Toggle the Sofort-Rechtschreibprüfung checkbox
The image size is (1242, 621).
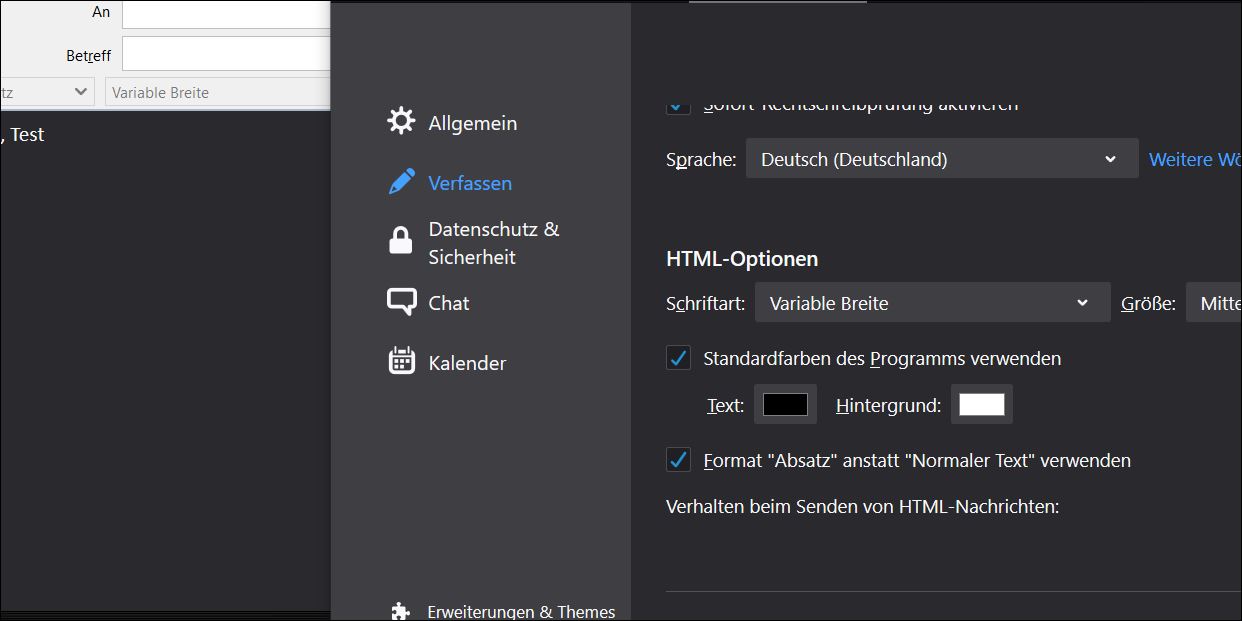click(x=679, y=105)
